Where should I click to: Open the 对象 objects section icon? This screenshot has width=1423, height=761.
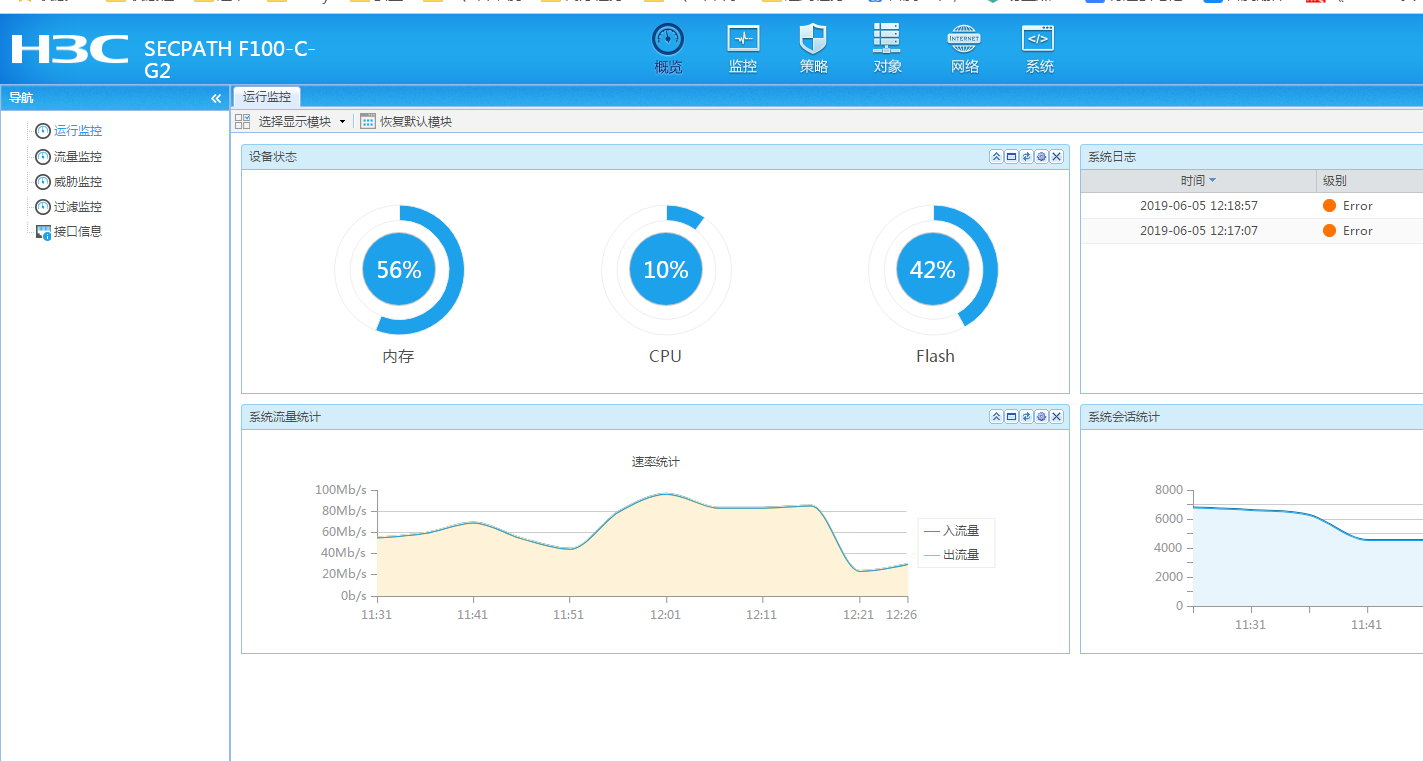pyautogui.click(x=887, y=41)
